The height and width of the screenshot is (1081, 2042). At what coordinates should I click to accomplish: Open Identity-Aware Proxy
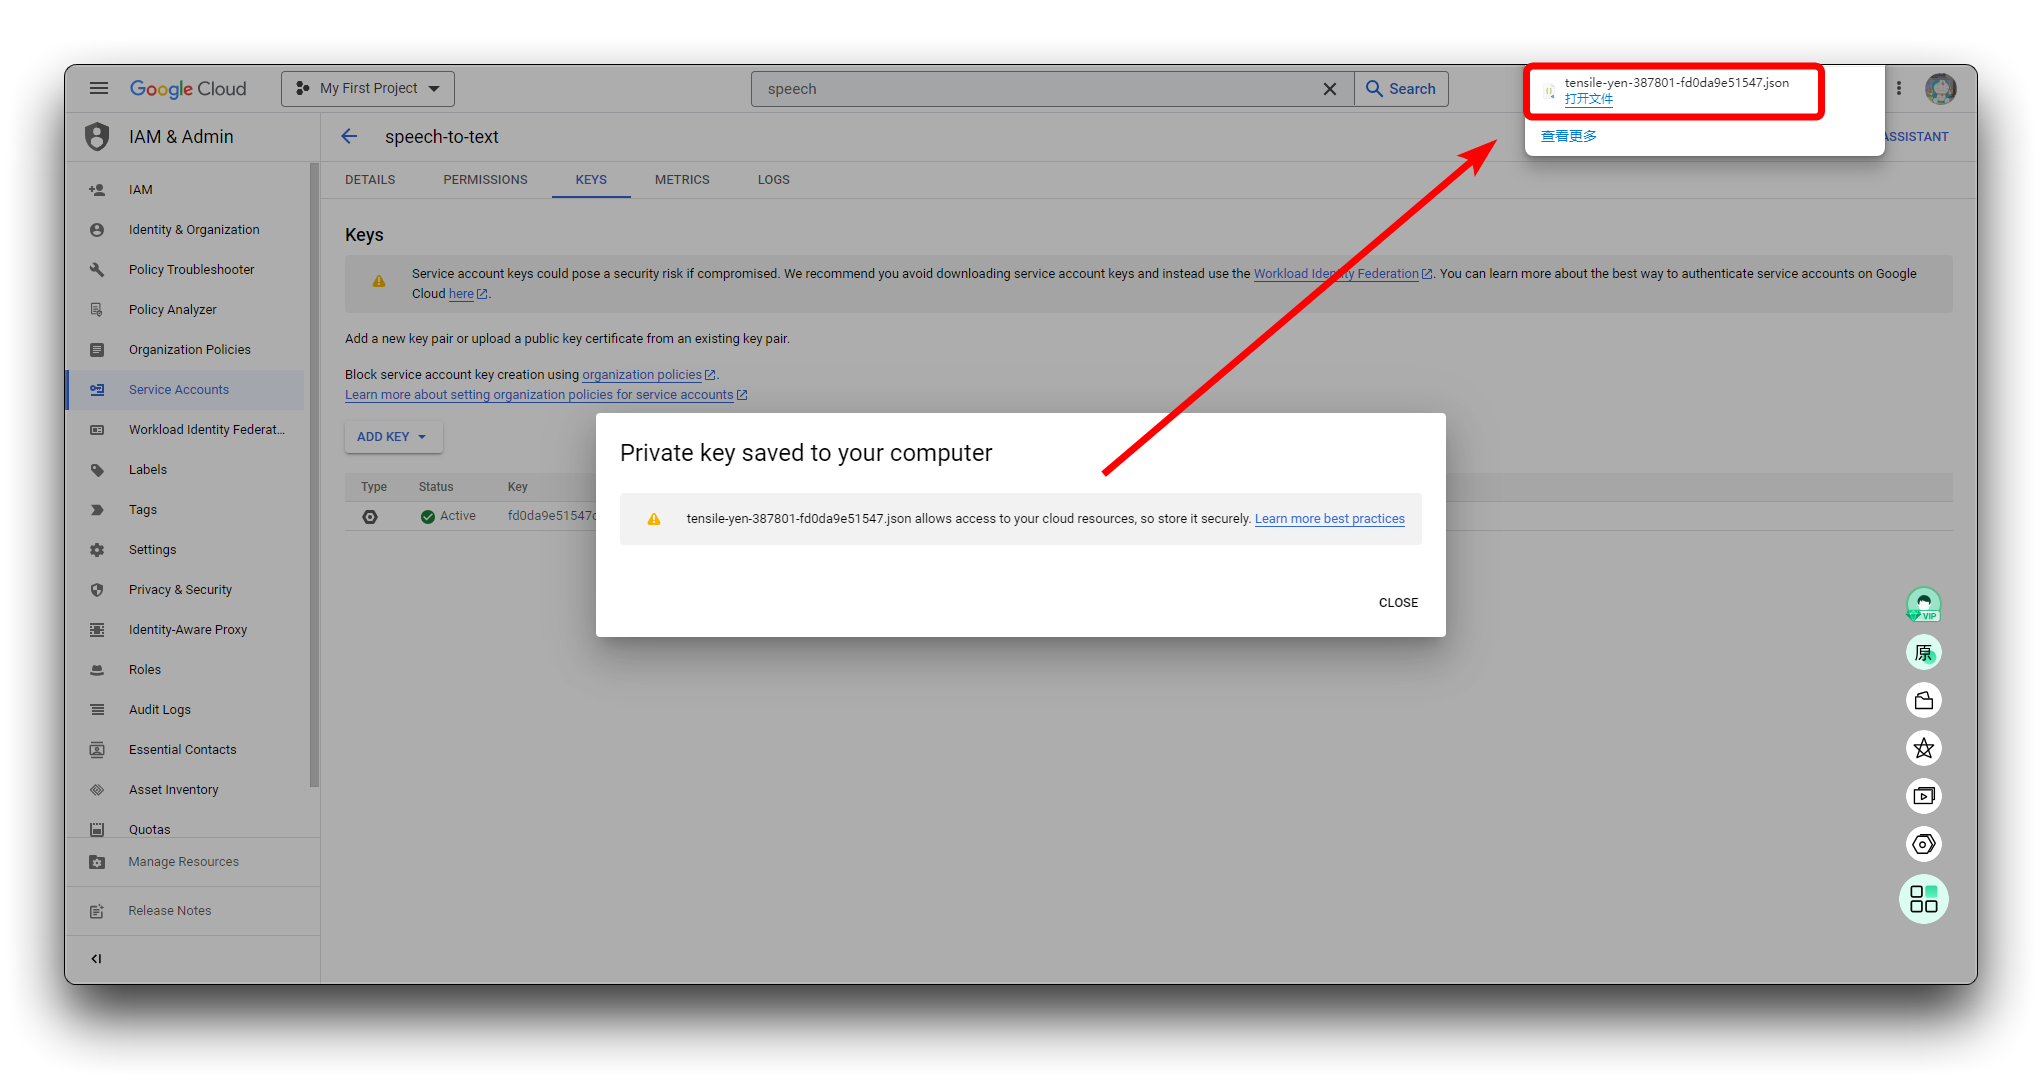click(x=186, y=630)
